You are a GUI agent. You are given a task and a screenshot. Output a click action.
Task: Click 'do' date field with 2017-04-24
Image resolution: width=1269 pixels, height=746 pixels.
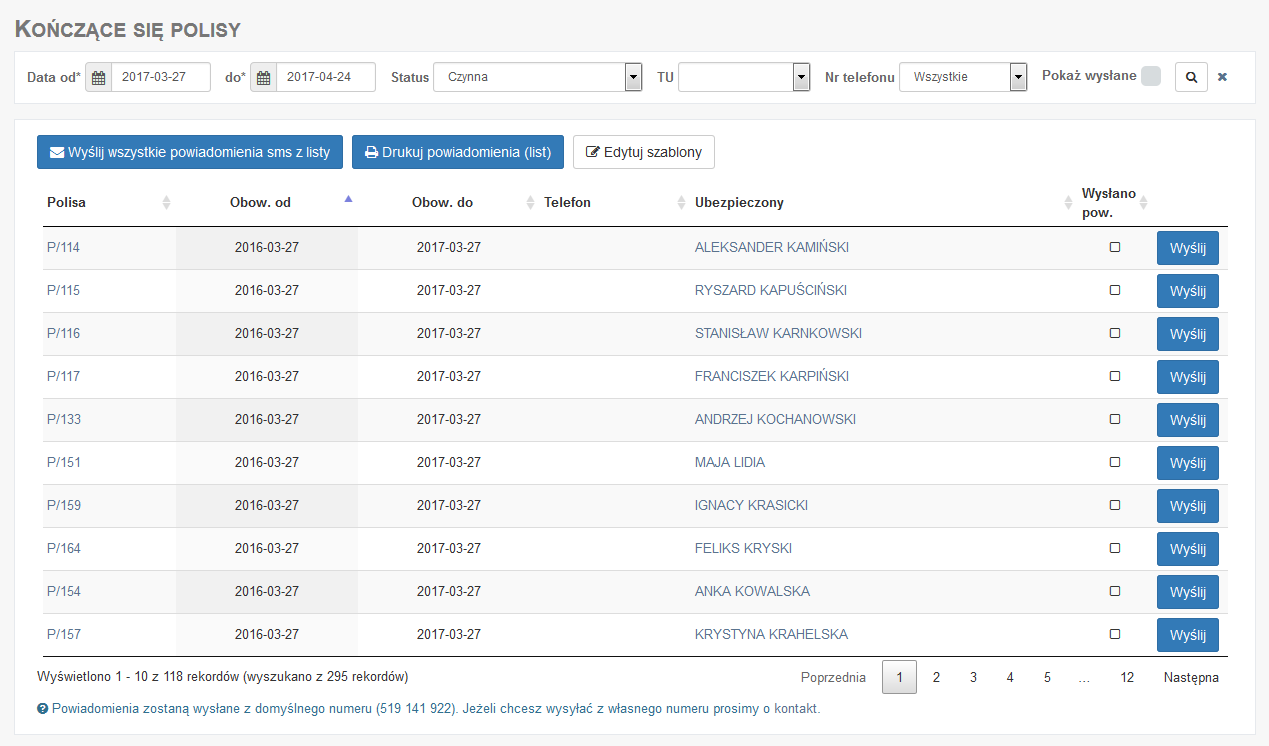[x=326, y=77]
